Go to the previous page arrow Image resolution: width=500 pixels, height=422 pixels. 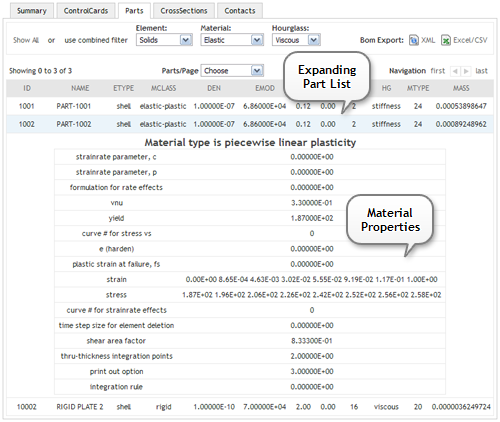(455, 71)
